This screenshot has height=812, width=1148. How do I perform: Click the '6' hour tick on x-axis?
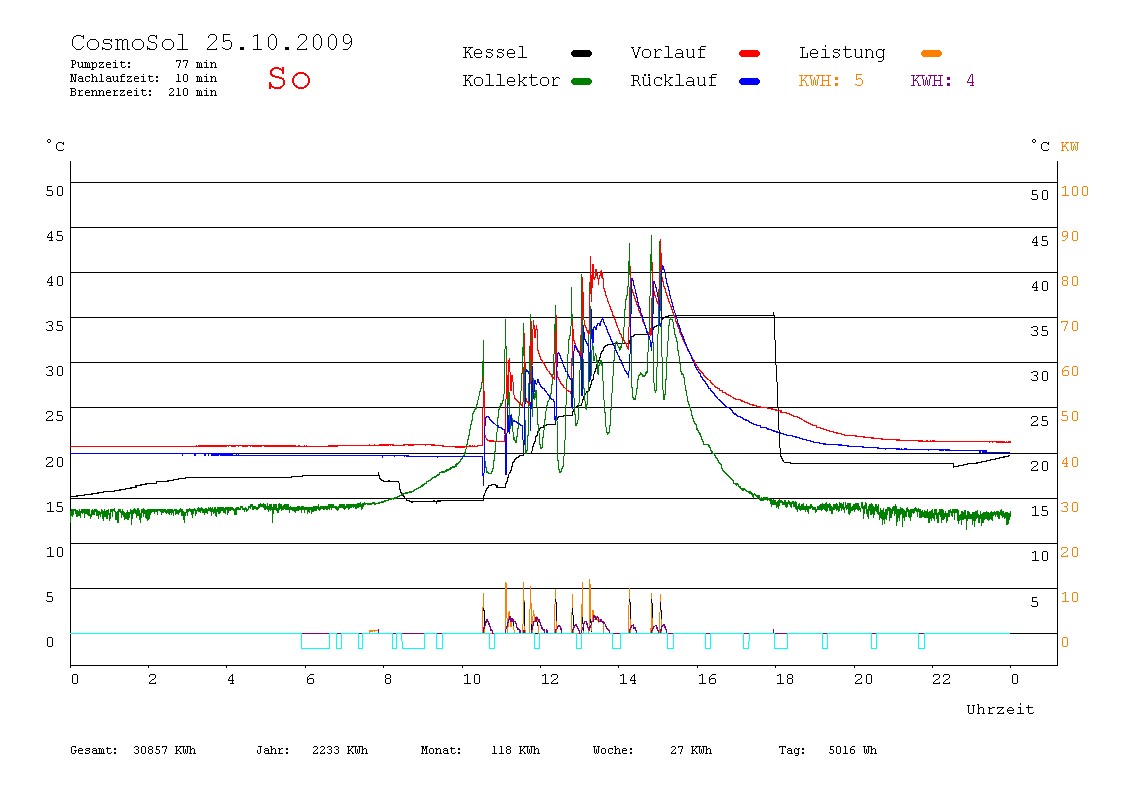(x=310, y=679)
